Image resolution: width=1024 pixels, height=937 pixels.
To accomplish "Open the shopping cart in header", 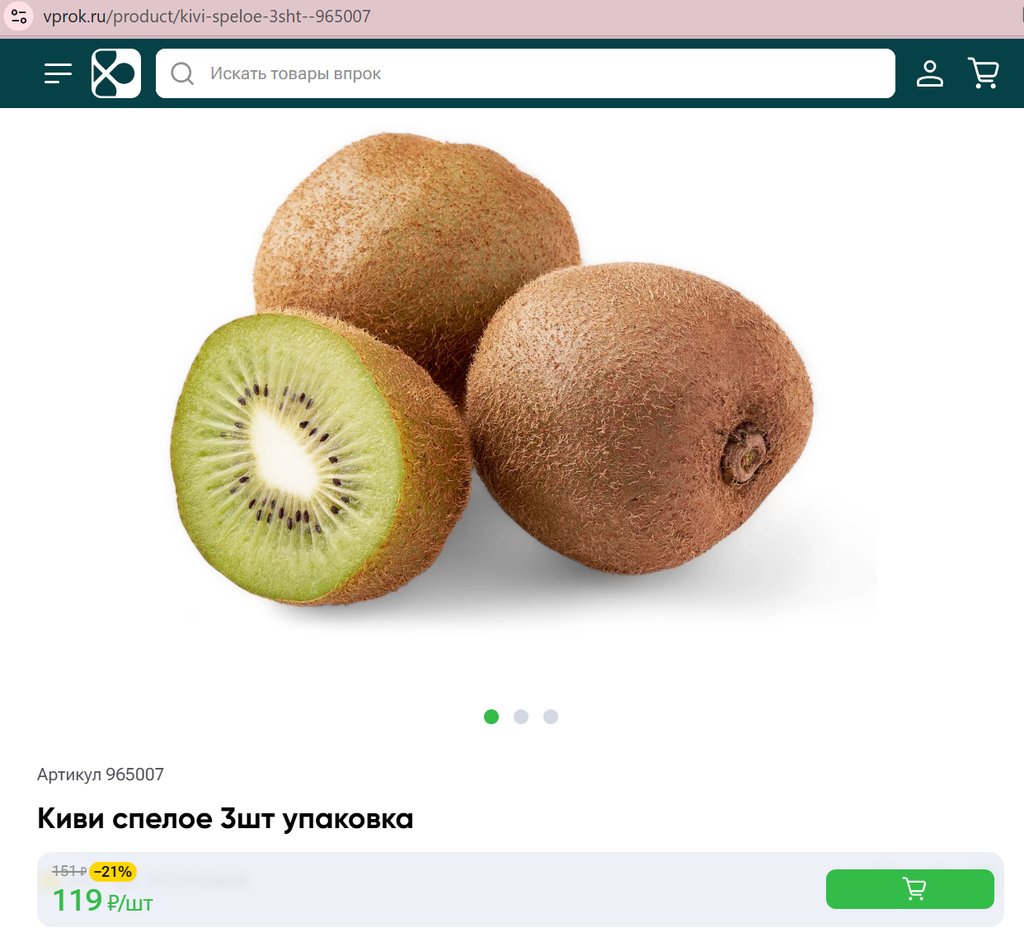I will click(x=983, y=73).
